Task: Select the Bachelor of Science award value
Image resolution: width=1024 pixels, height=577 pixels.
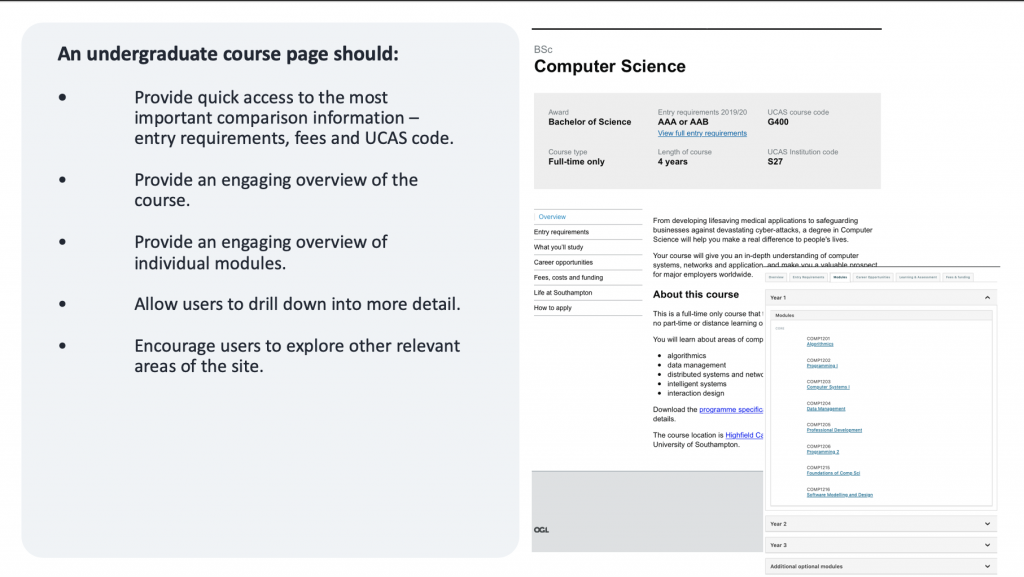Action: (590, 122)
